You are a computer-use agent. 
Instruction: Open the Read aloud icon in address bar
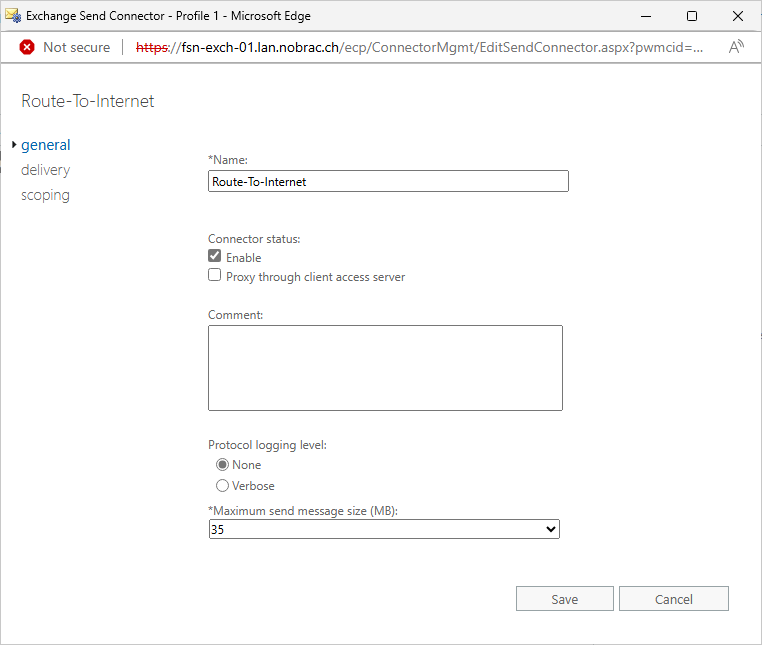[736, 47]
